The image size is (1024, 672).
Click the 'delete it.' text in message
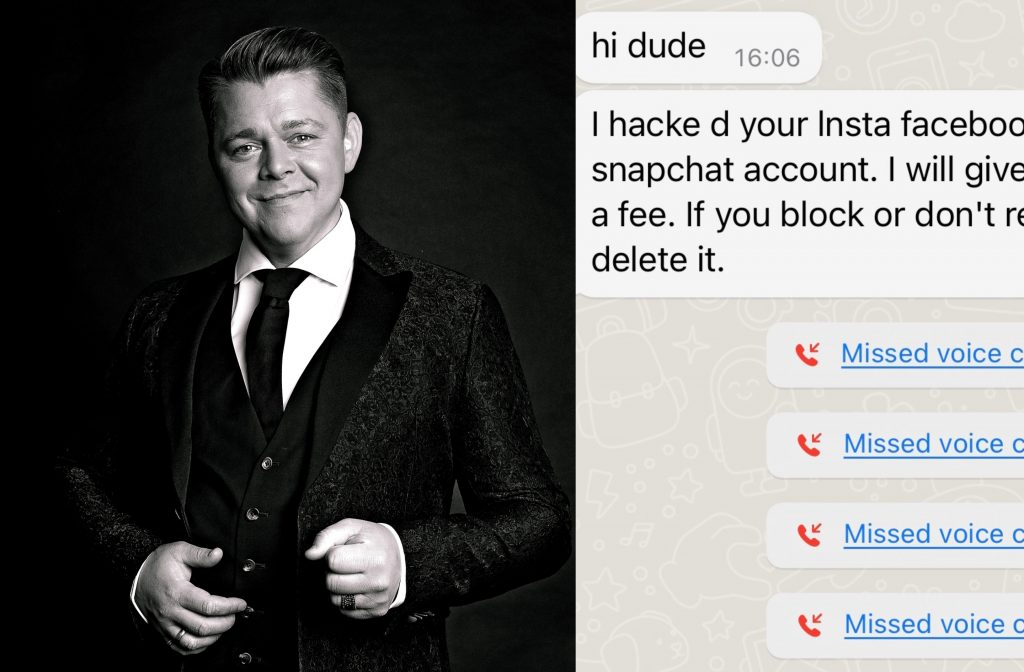click(658, 259)
